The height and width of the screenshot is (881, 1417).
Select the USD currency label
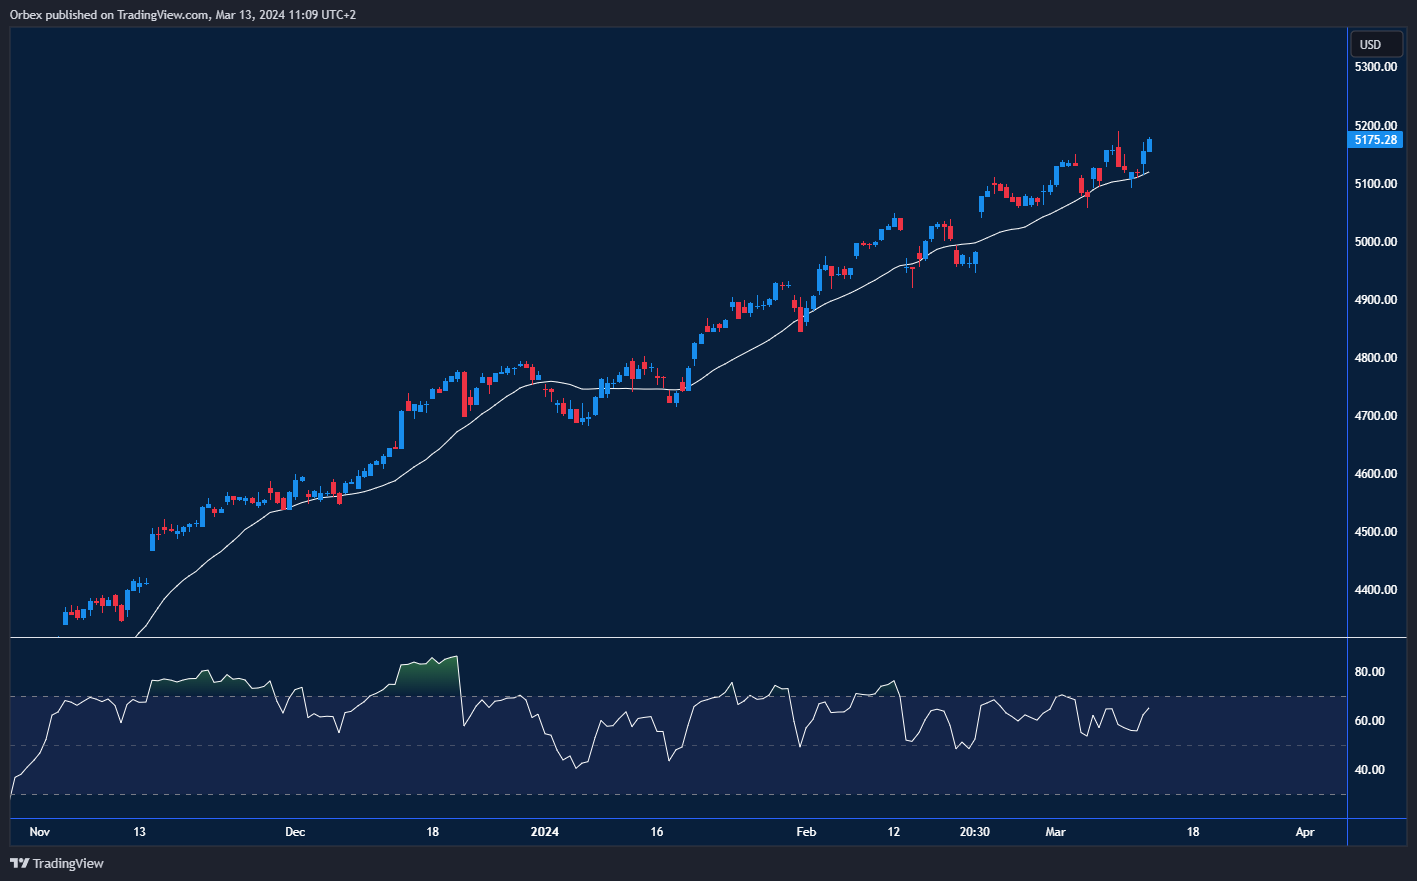click(x=1377, y=44)
